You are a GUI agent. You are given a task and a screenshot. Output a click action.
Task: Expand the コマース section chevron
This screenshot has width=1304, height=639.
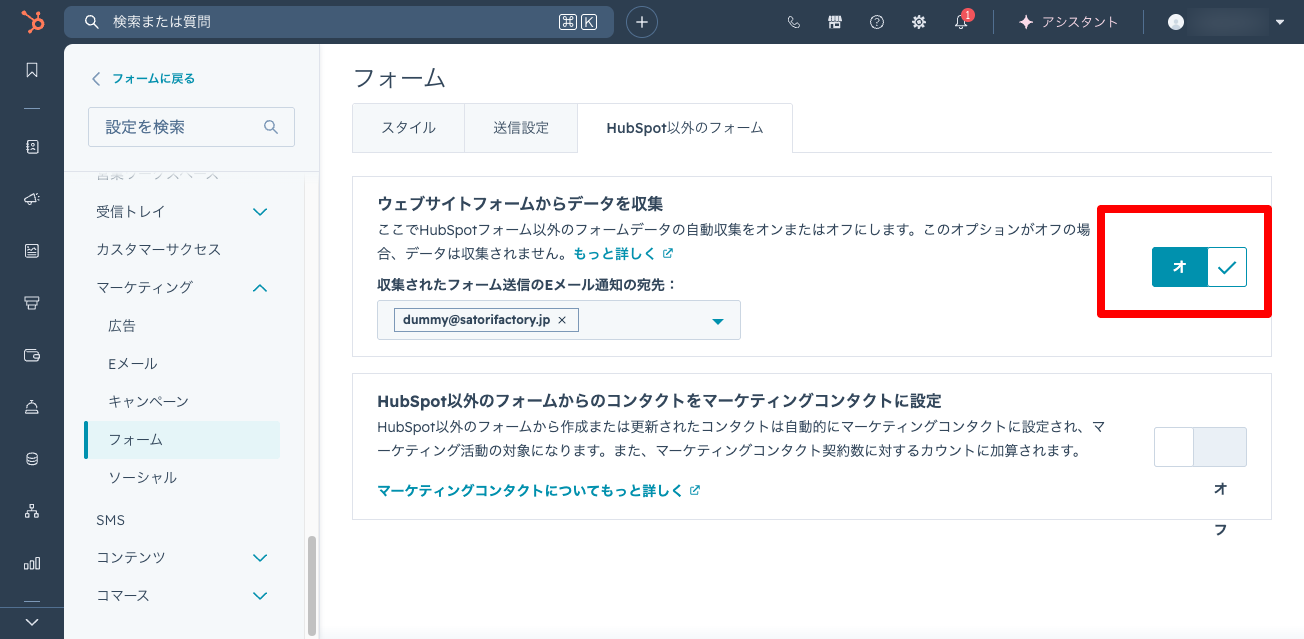pyautogui.click(x=260, y=596)
